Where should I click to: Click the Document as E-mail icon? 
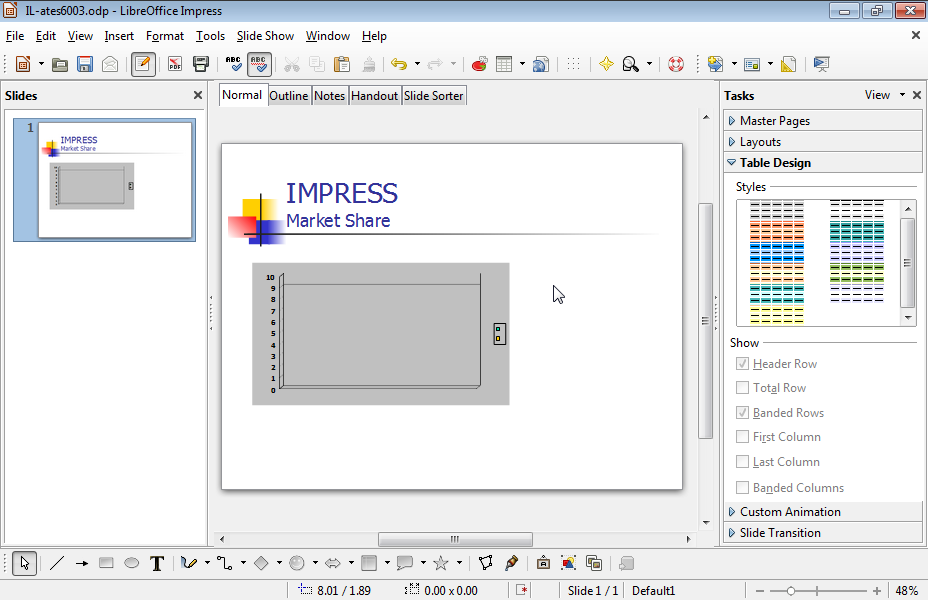tap(110, 64)
